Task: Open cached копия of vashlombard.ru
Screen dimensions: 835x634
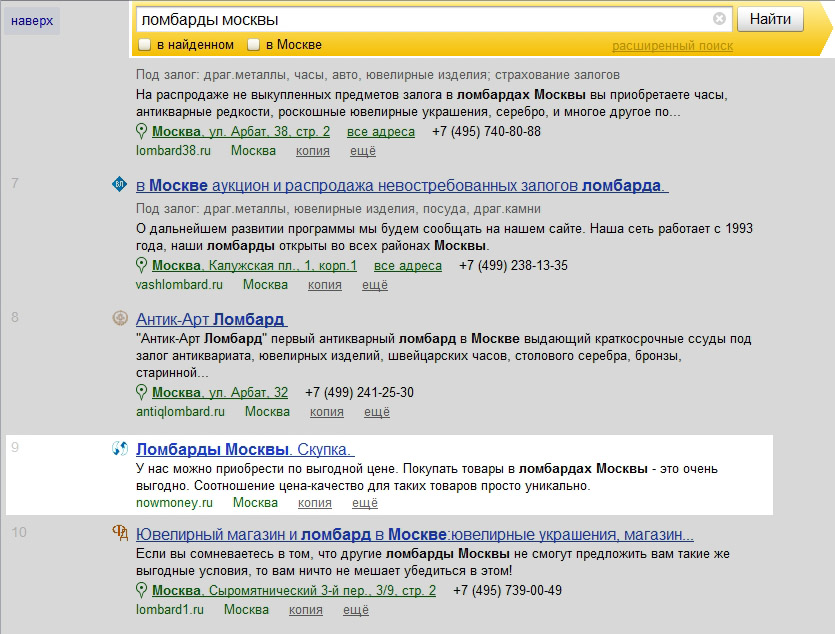Action: (x=325, y=285)
